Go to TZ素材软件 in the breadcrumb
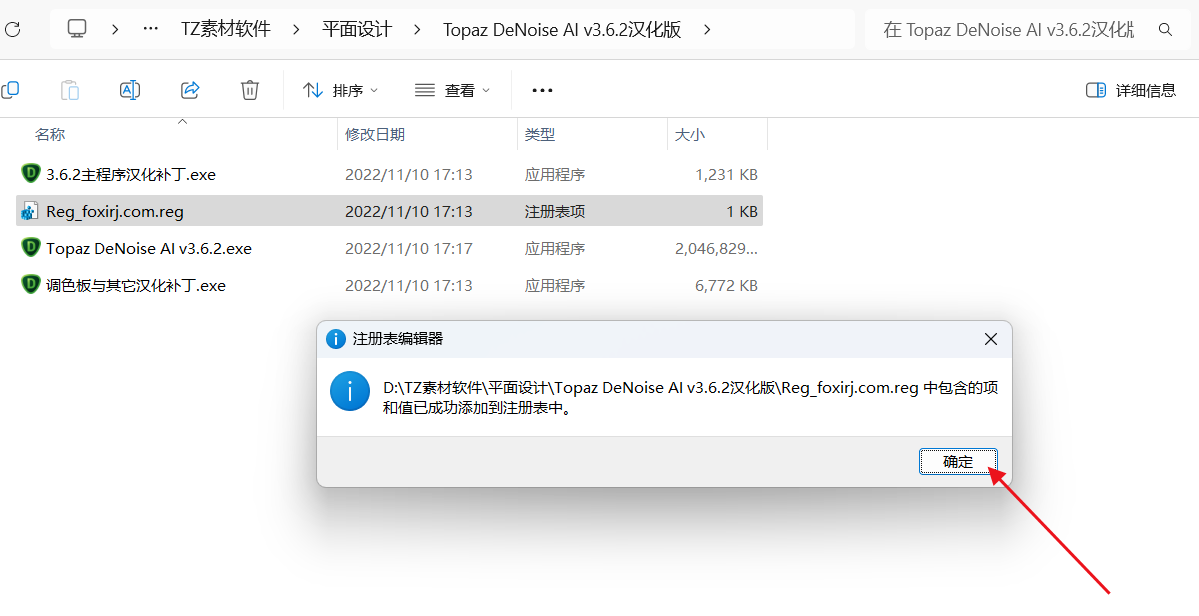Screen dimensions: 1199x616 pos(226,30)
